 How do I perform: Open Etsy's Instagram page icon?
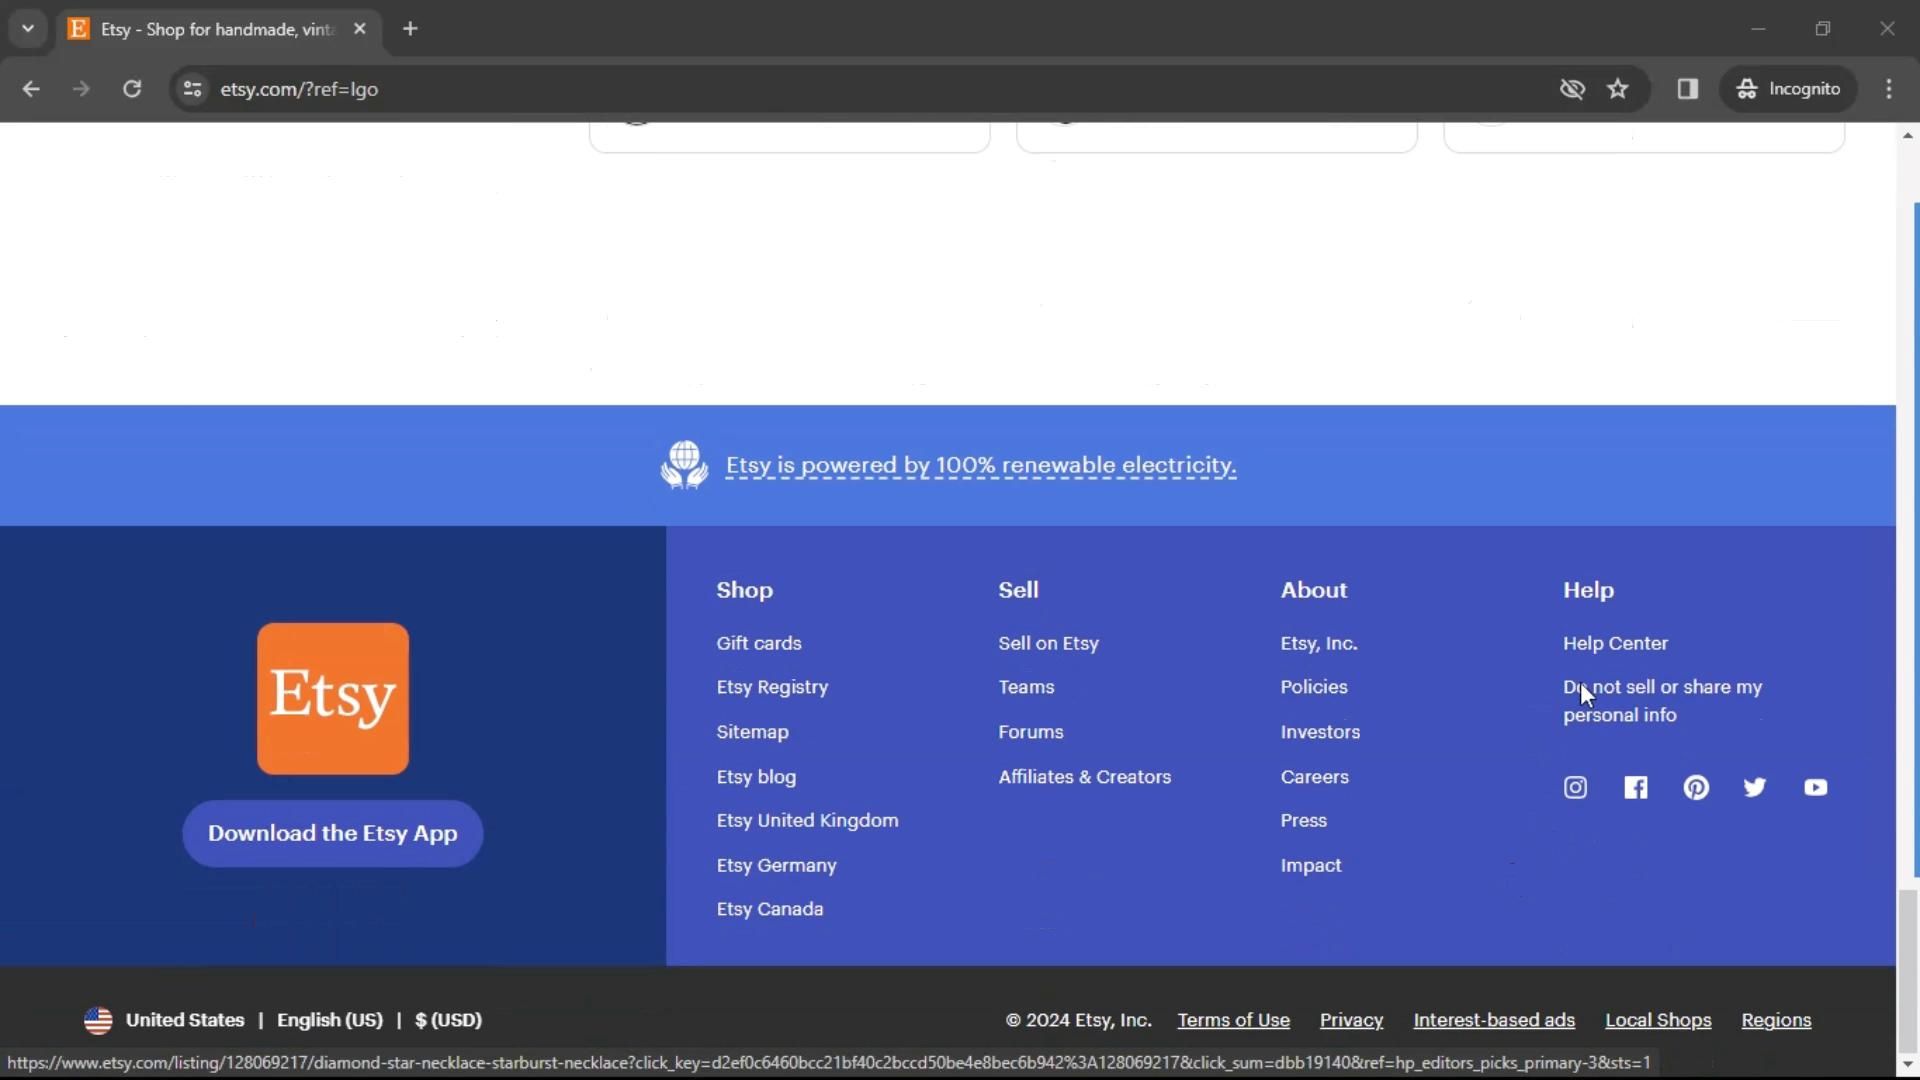pyautogui.click(x=1575, y=788)
